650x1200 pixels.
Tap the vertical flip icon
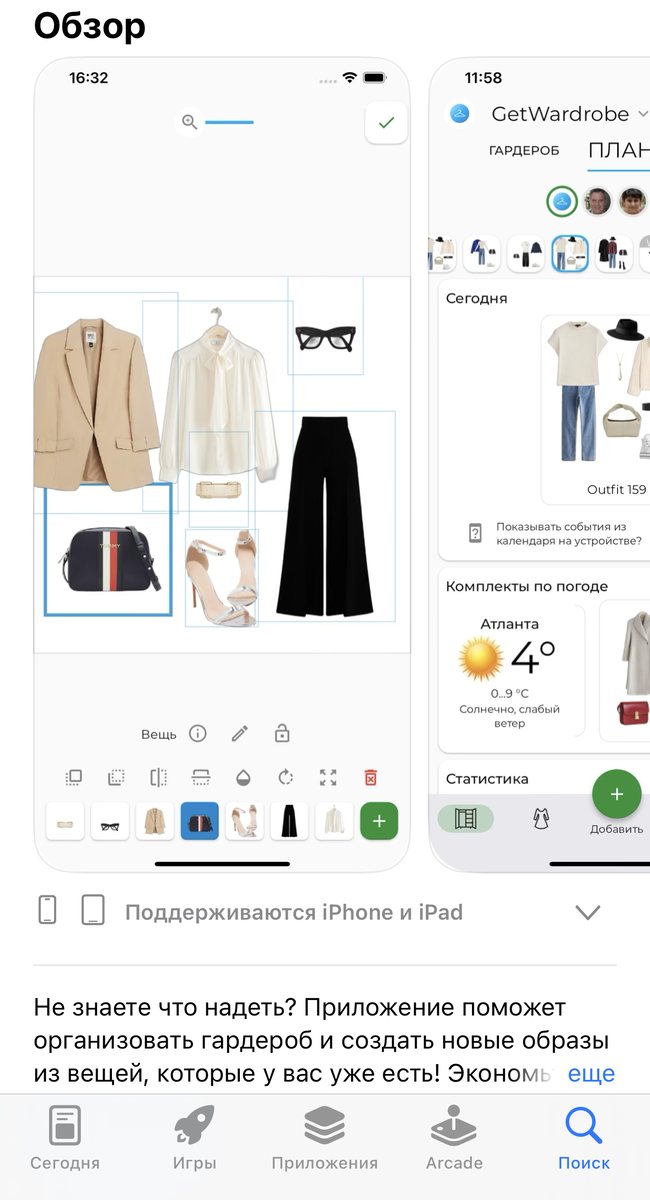pyautogui.click(x=200, y=777)
